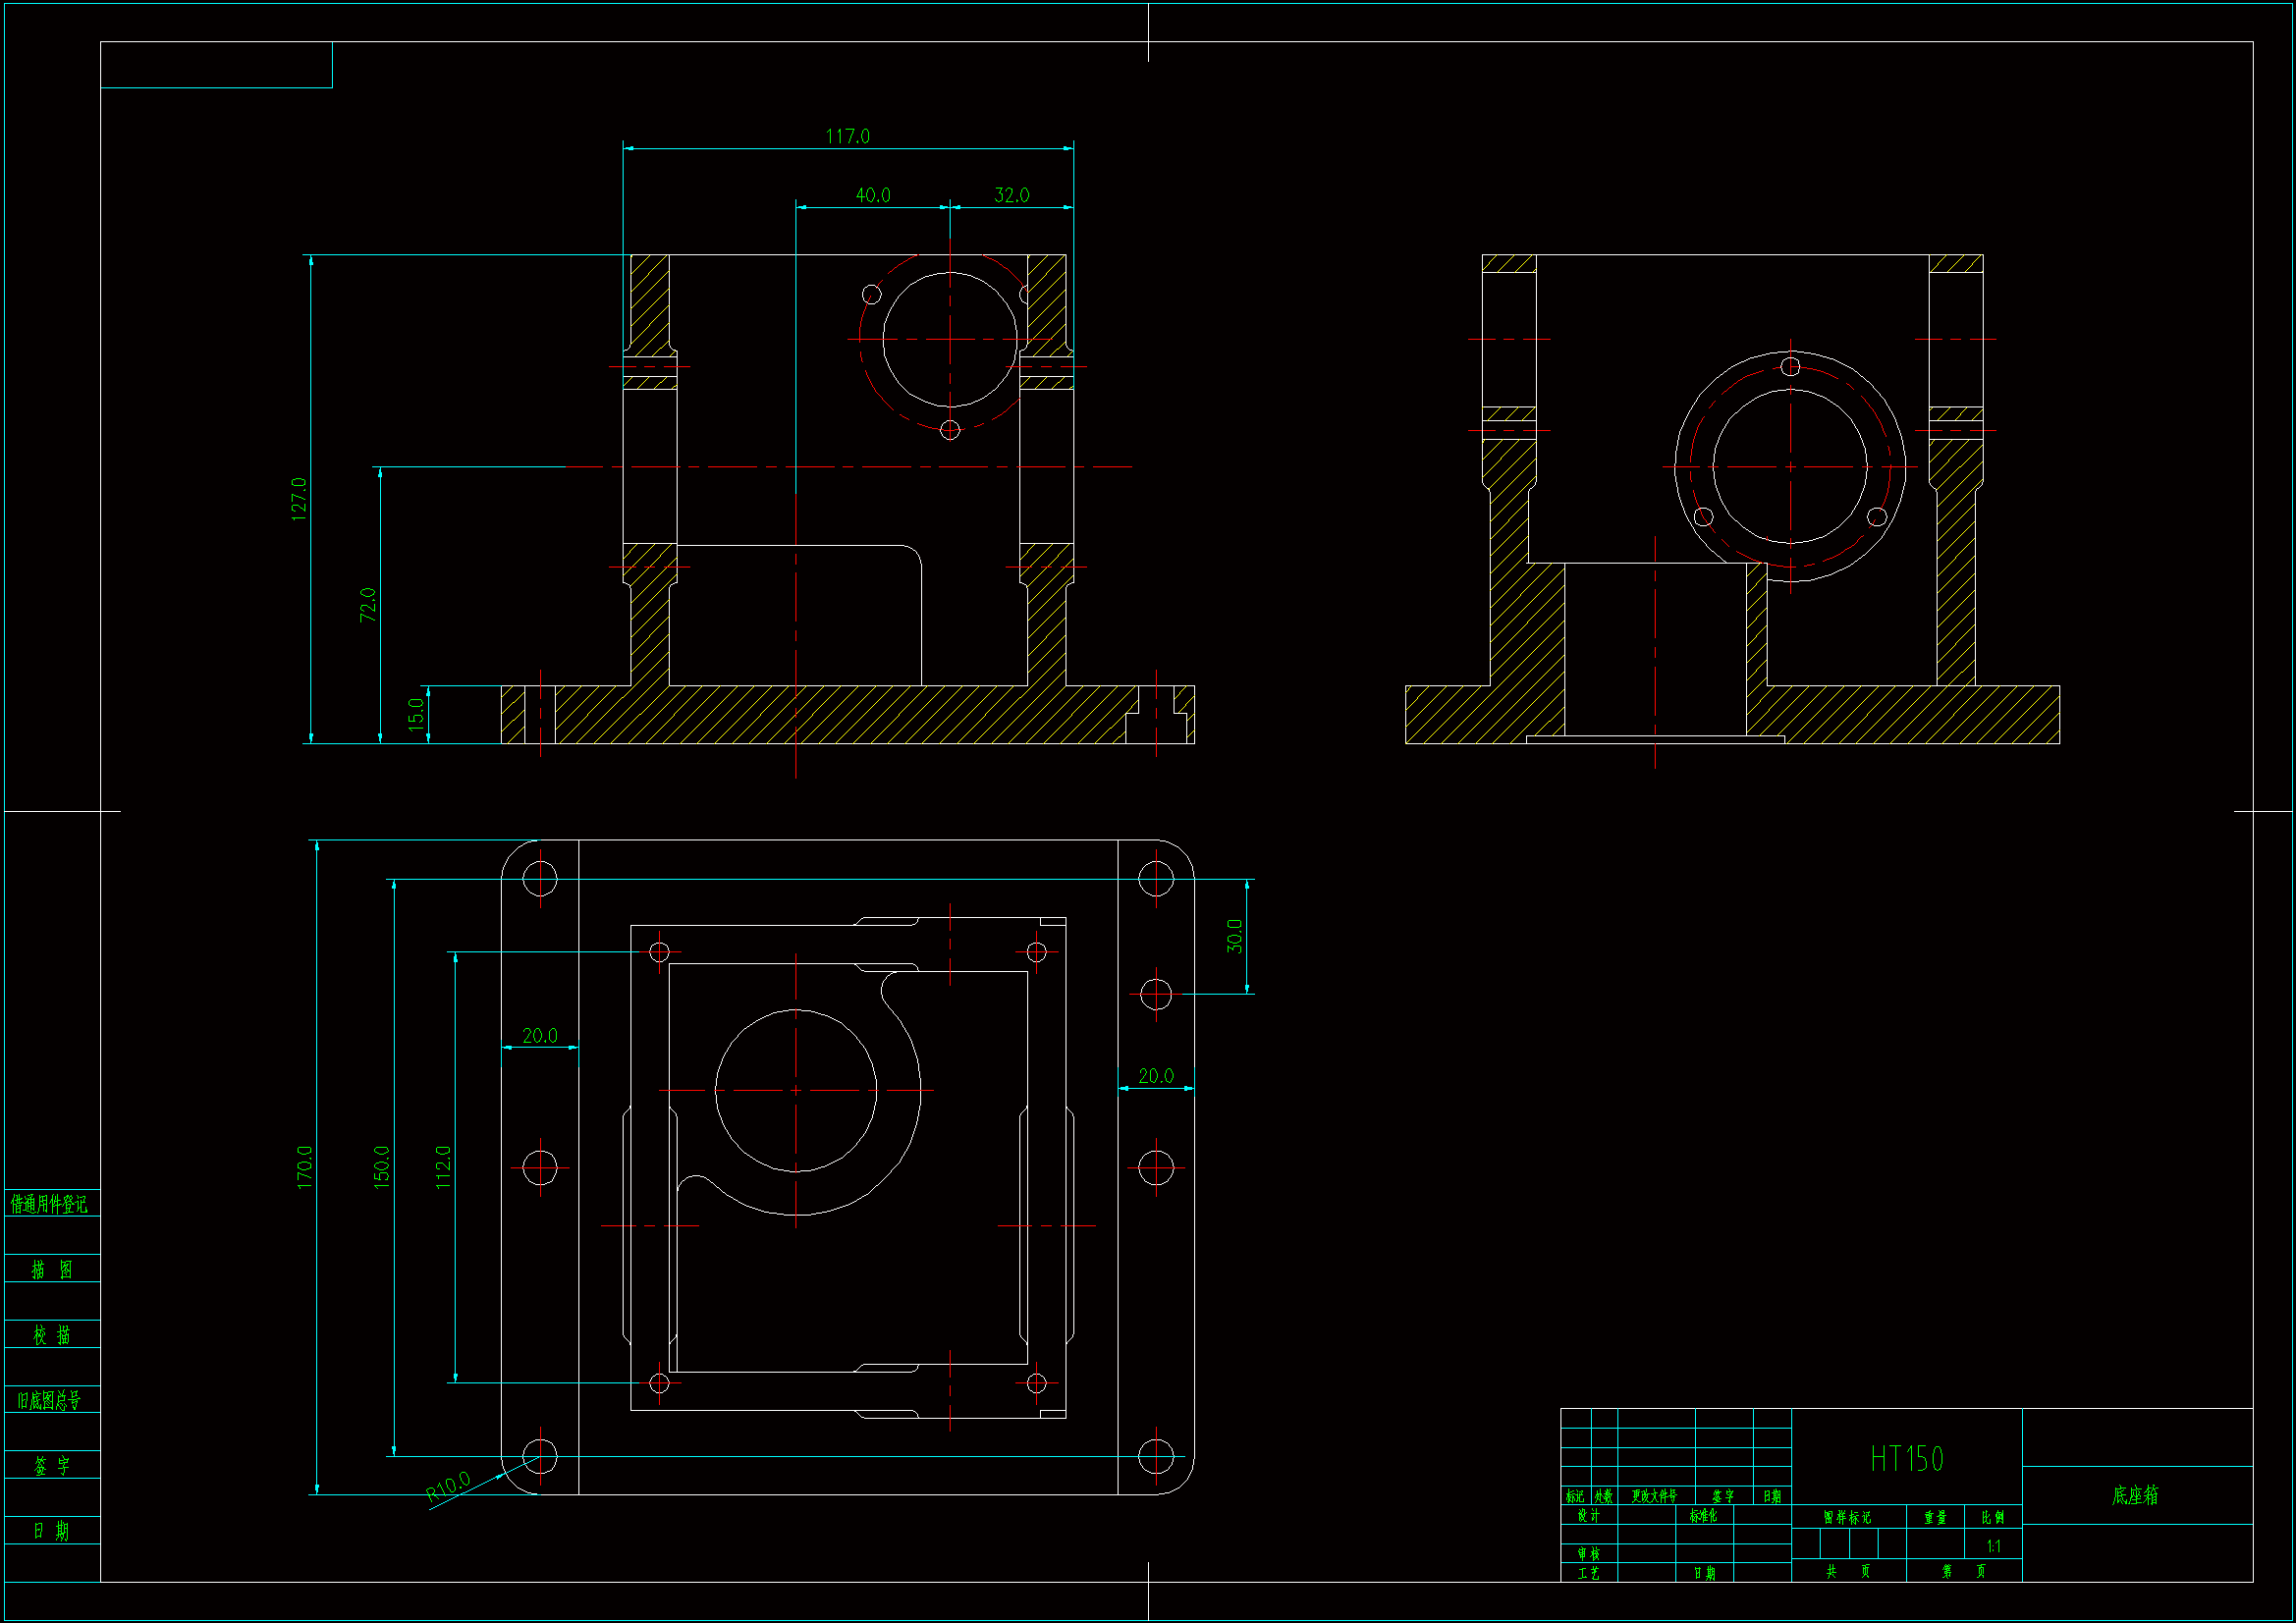This screenshot has width=2296, height=1623.
Task: Click the 更改文件号 column header
Action: [x=1654, y=1497]
